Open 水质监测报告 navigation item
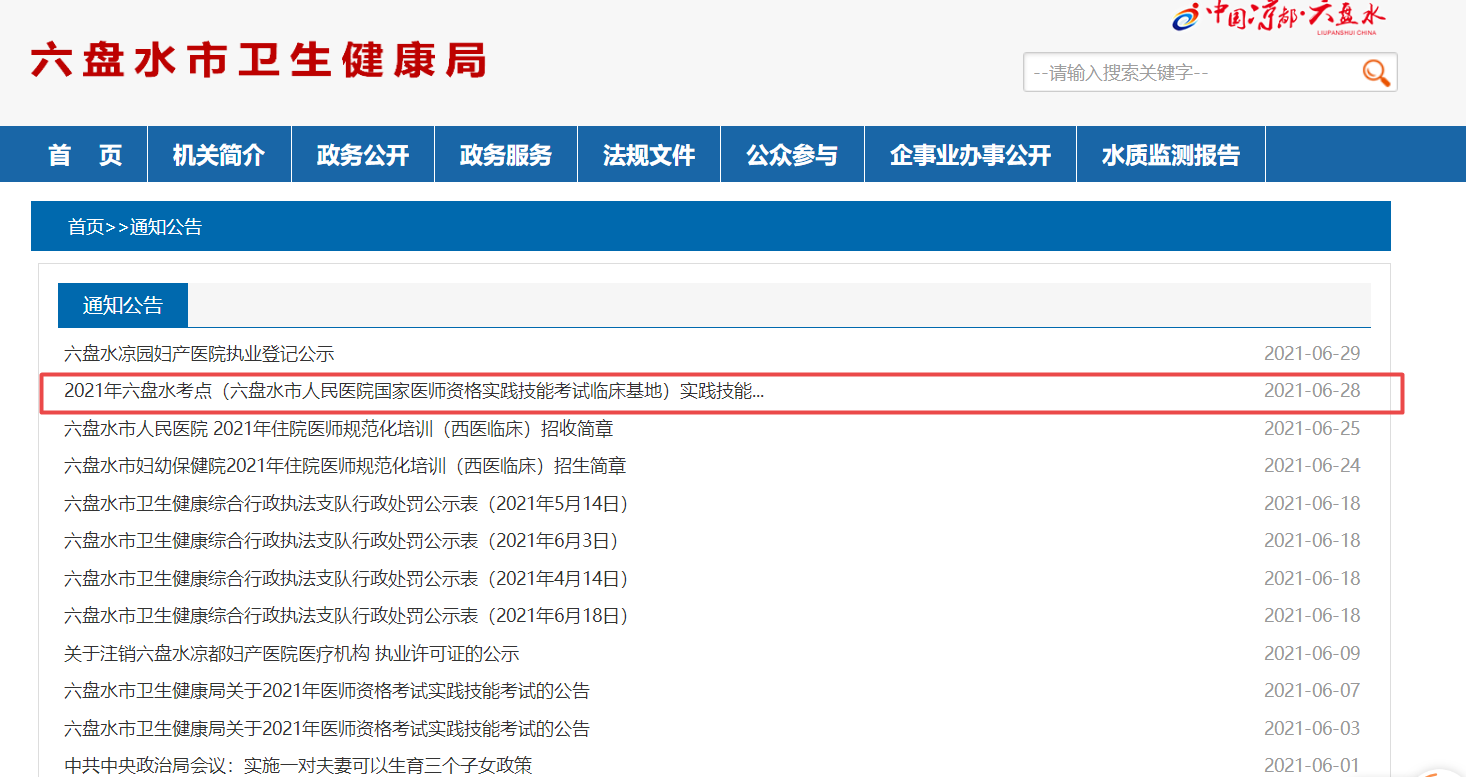The width and height of the screenshot is (1466, 777). tap(1171, 155)
